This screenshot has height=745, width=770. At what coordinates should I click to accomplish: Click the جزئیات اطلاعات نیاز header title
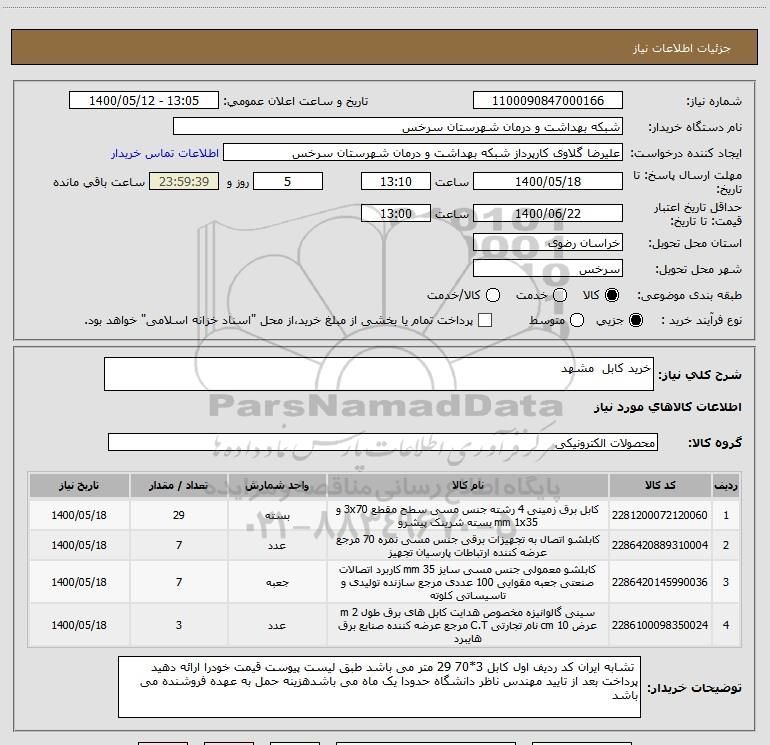(682, 48)
